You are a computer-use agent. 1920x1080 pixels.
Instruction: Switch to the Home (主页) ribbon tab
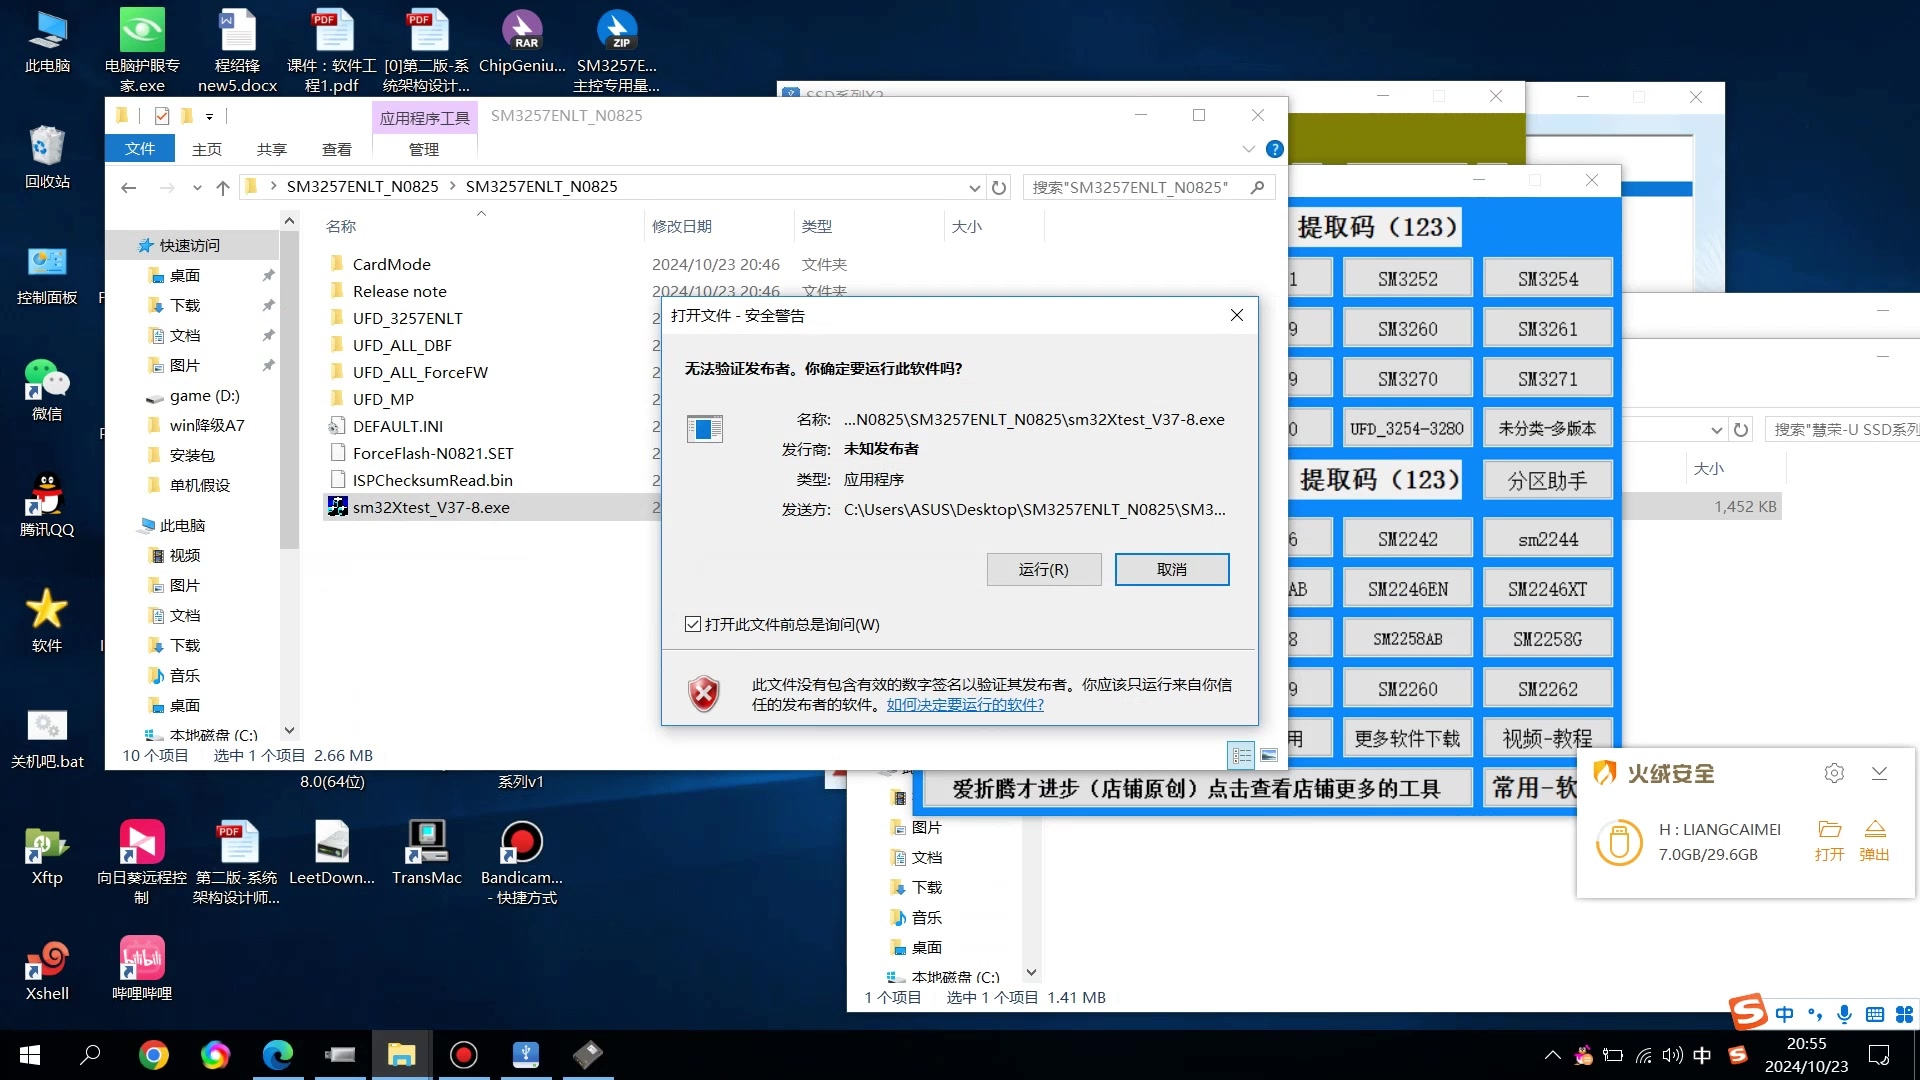click(x=207, y=149)
